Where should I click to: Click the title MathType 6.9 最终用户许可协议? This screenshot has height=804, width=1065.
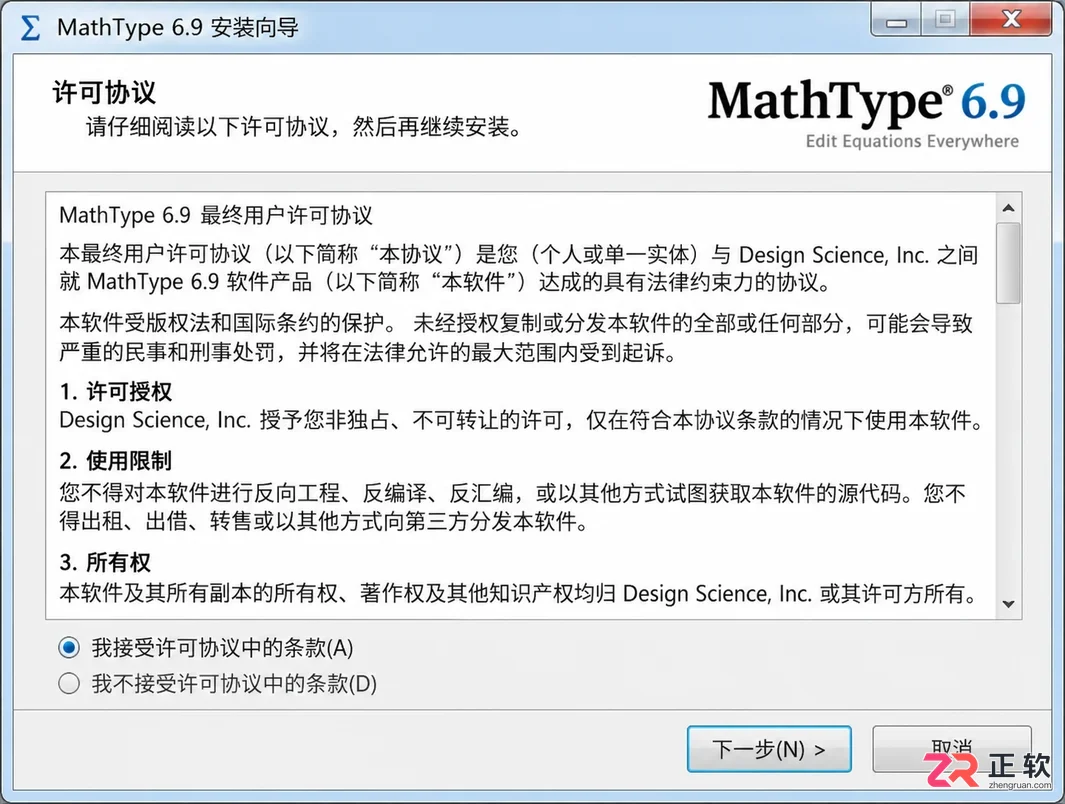point(216,215)
